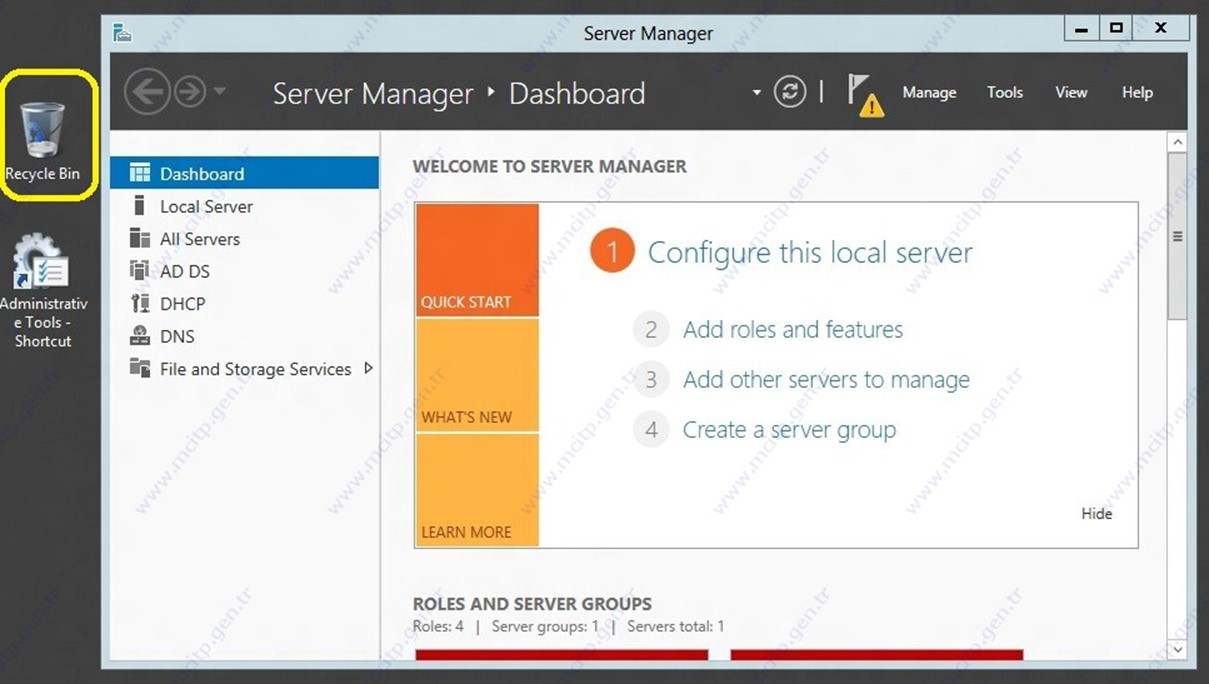
Task: Click the 'Roles: 4' status text
Action: [x=438, y=626]
